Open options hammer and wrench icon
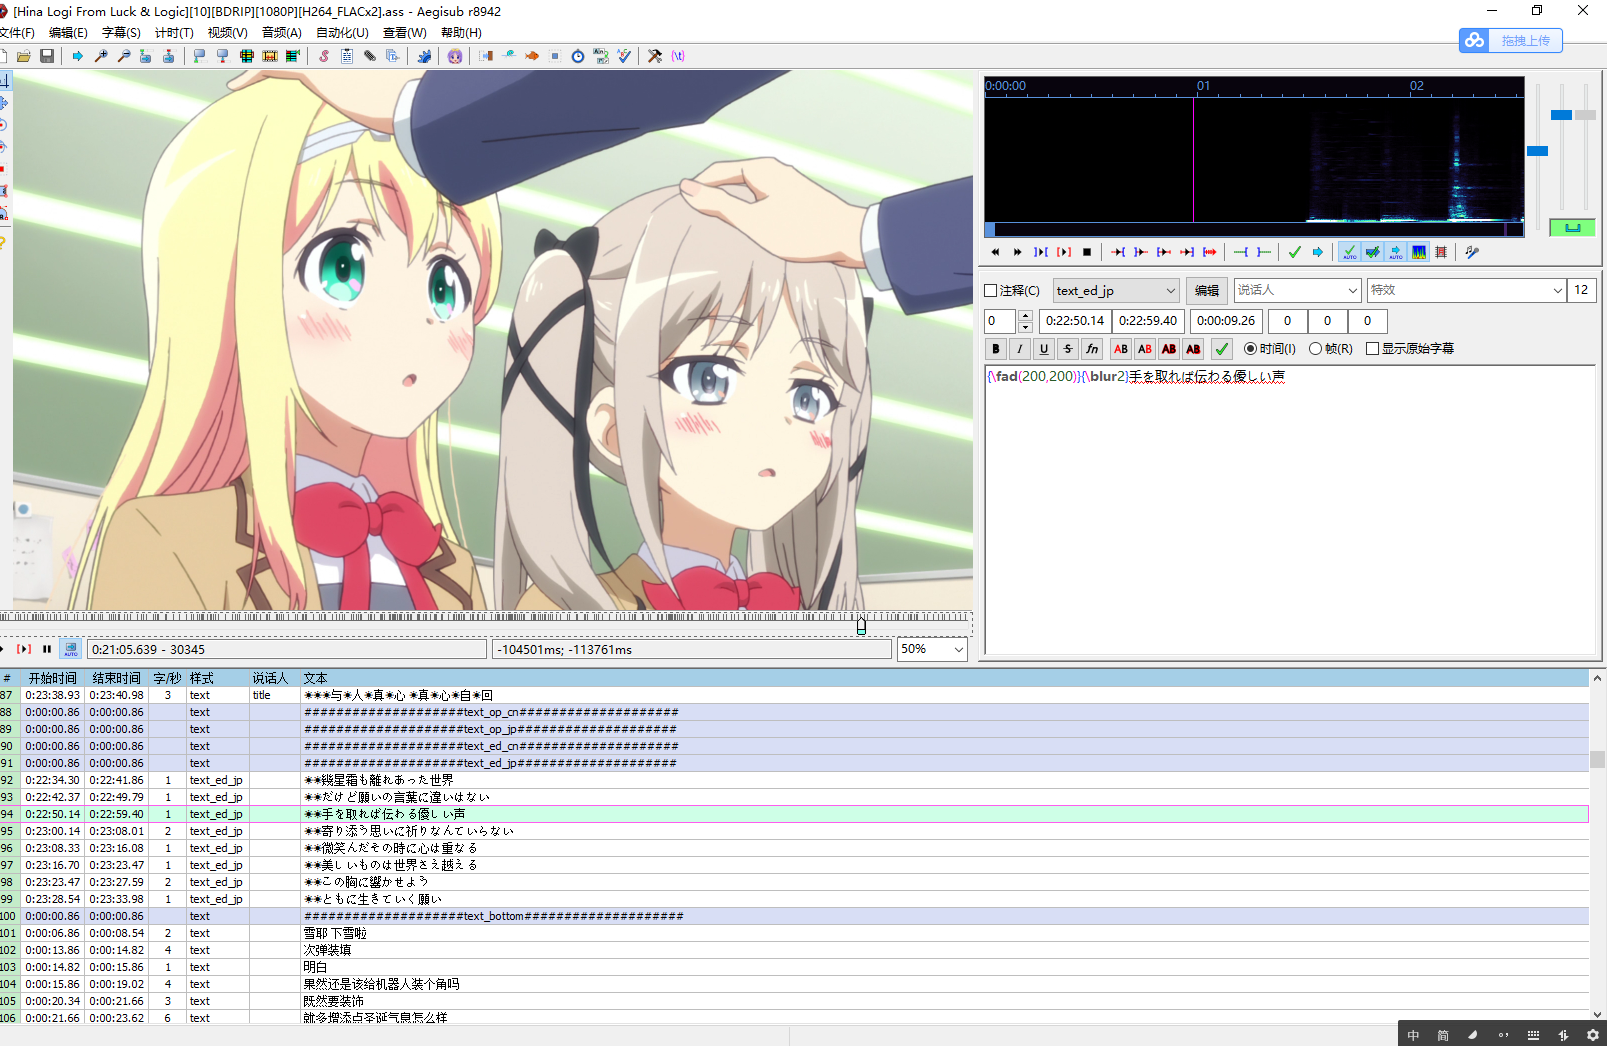The width and height of the screenshot is (1607, 1046). coord(655,56)
